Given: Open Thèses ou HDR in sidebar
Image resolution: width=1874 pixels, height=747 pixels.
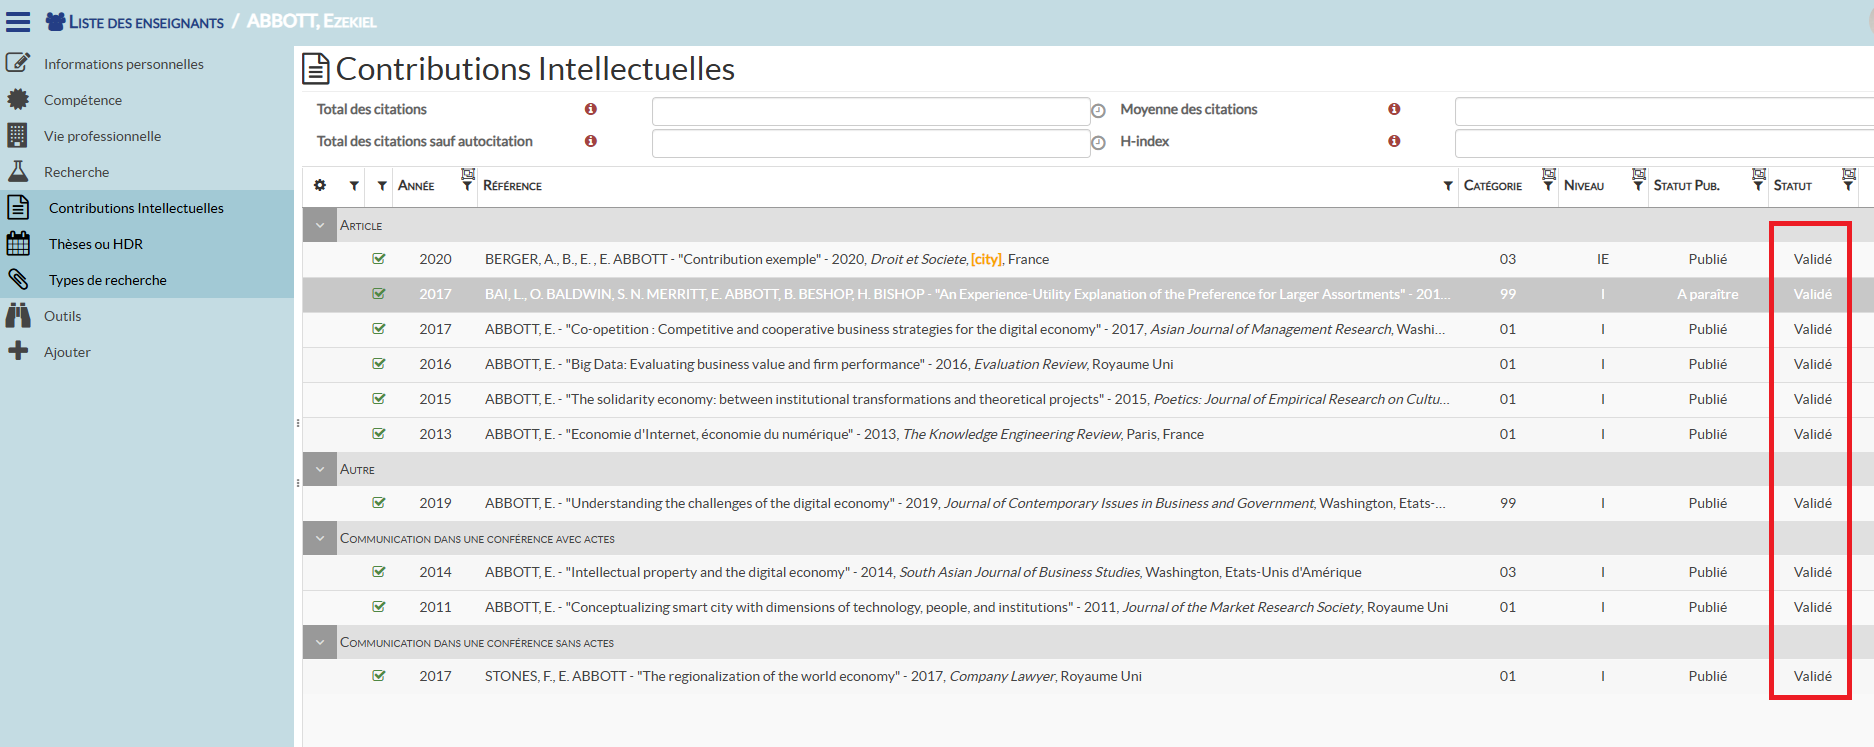Looking at the screenshot, I should [x=96, y=244].
